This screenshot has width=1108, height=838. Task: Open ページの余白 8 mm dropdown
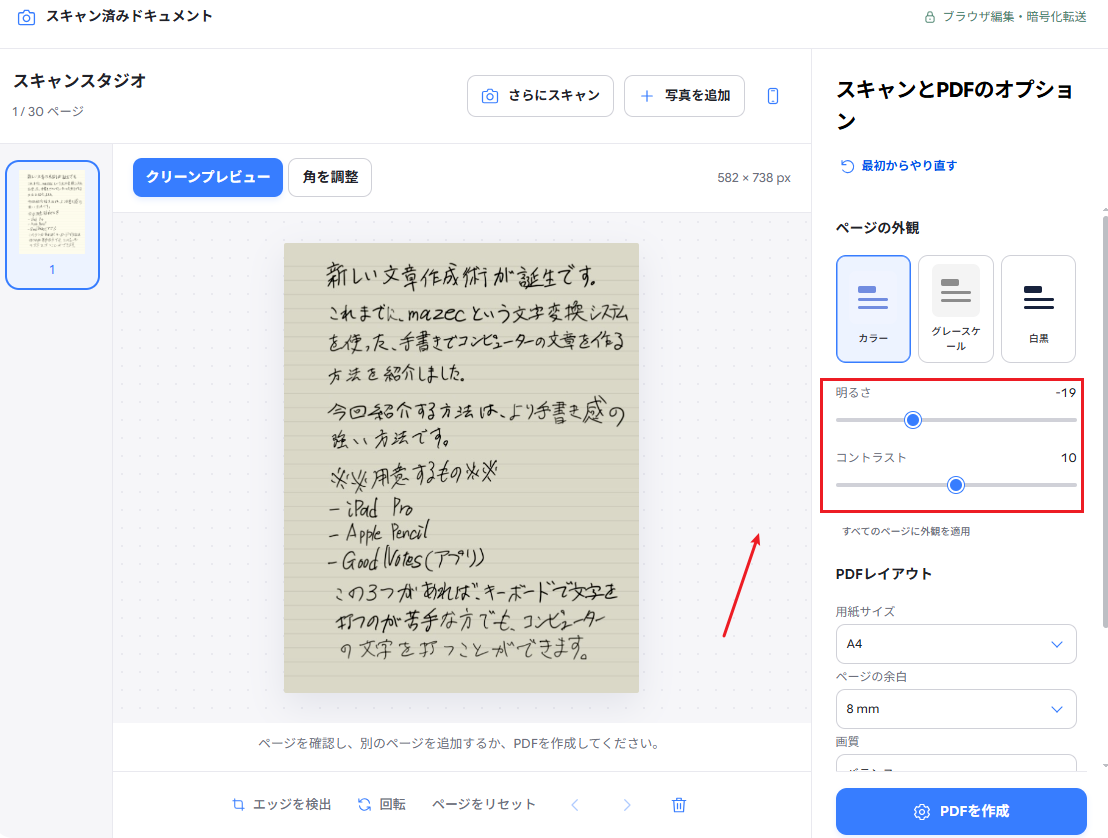(x=955, y=709)
